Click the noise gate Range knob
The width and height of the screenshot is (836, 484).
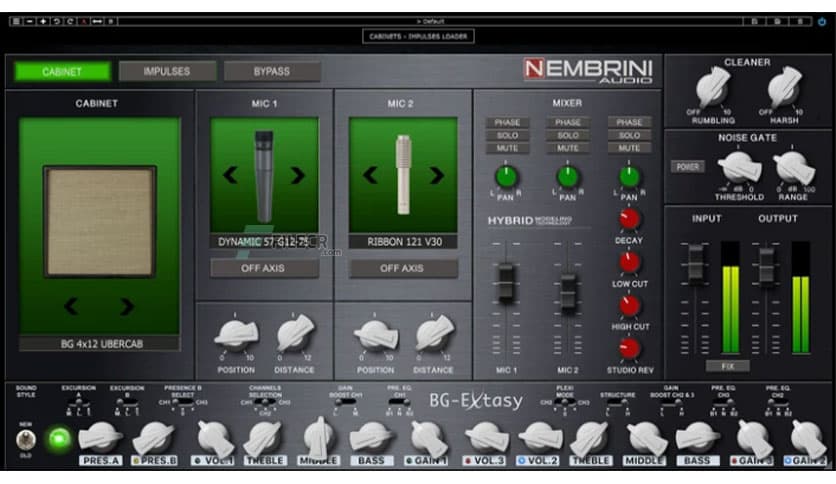tap(793, 168)
